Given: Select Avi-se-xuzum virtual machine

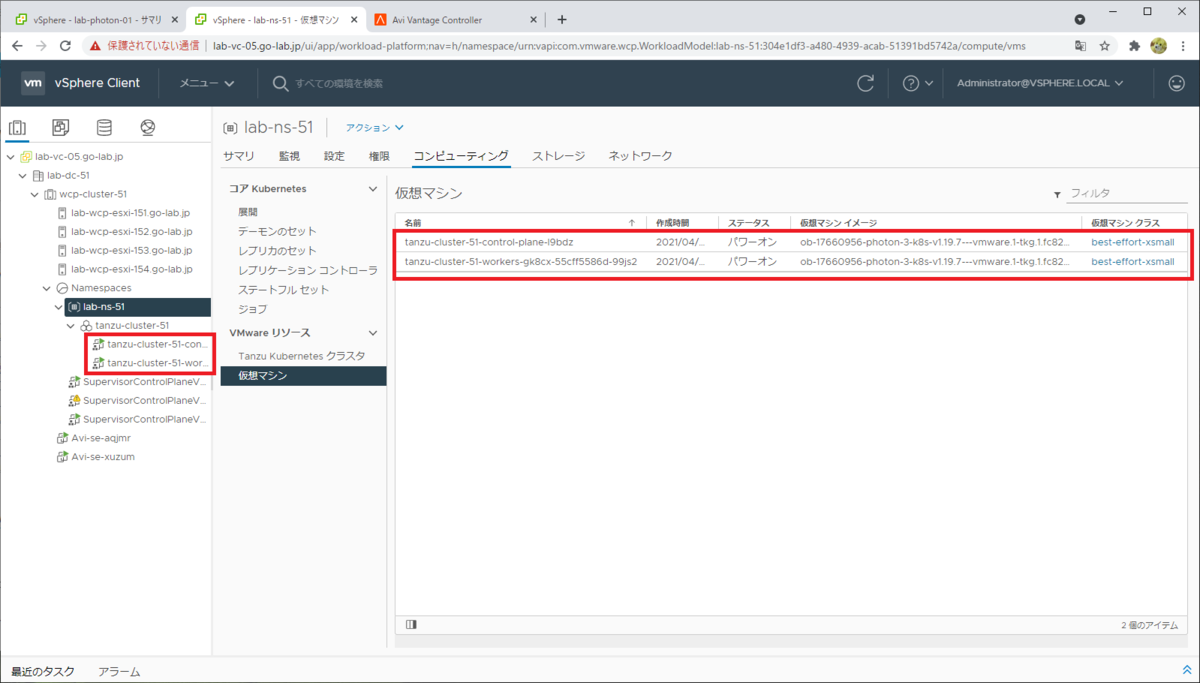Looking at the screenshot, I should tap(102, 457).
